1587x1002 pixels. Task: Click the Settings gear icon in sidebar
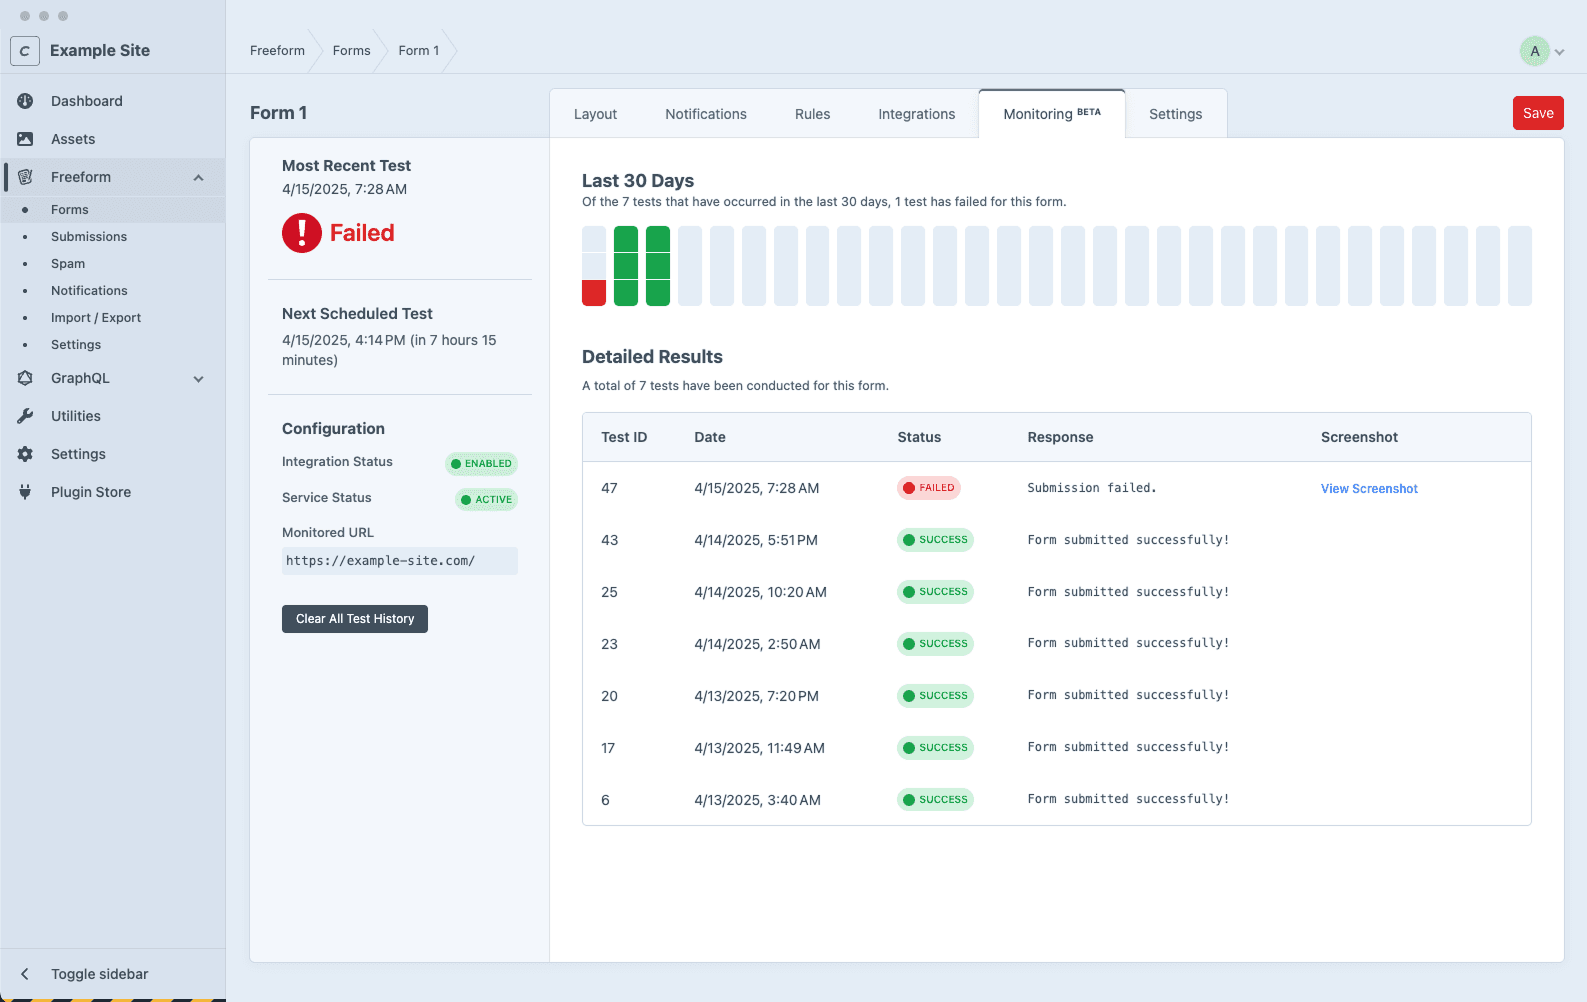tap(25, 454)
